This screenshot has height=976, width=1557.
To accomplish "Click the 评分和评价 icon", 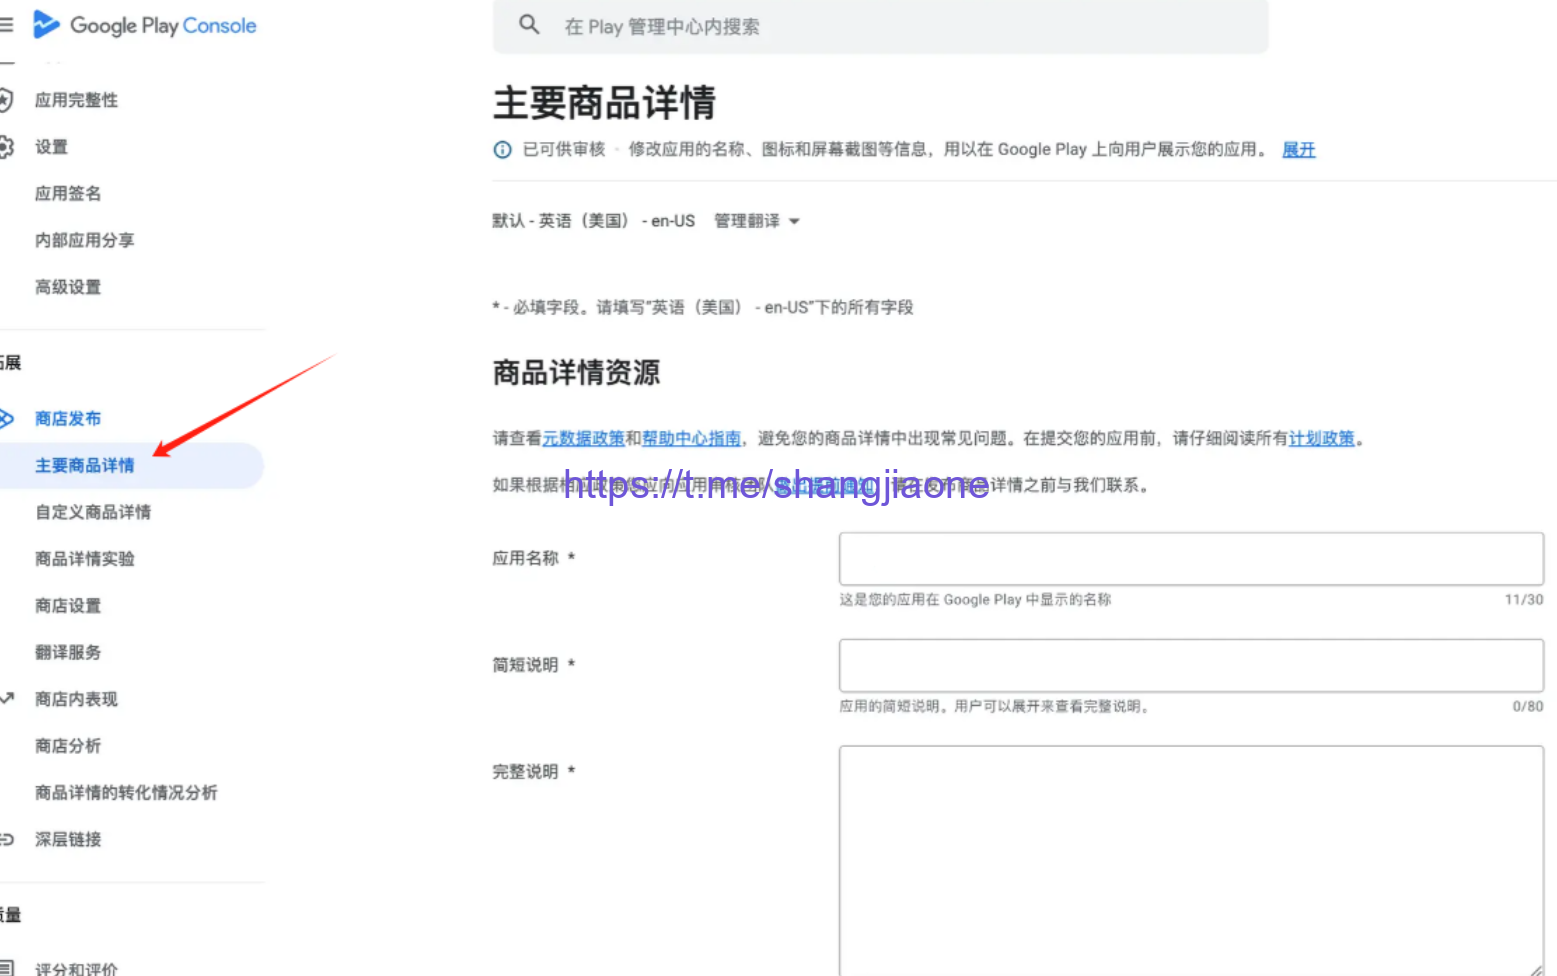I will [x=6, y=968].
